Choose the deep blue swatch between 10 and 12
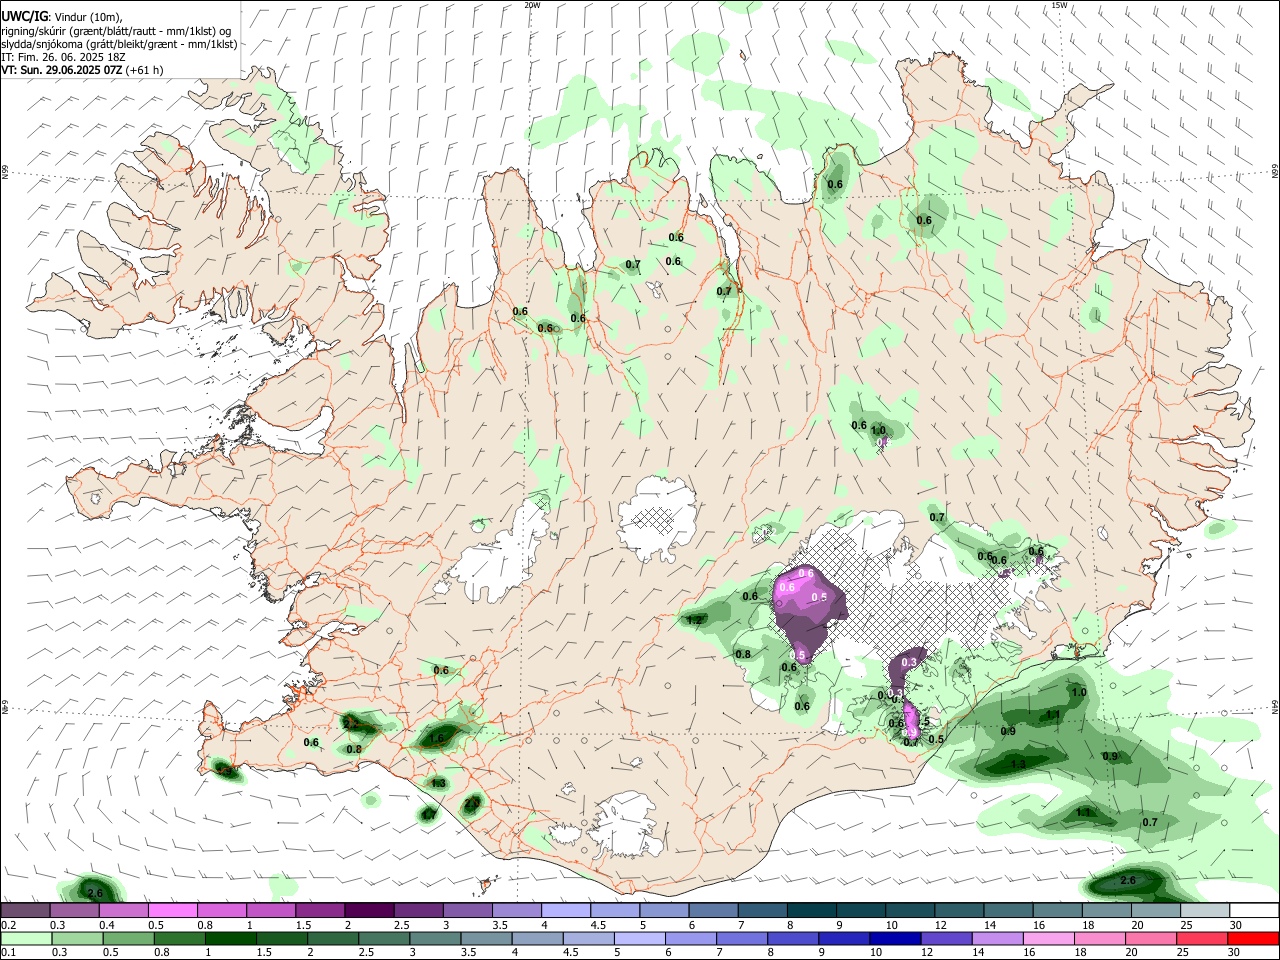Screen dimensions: 1280x960 point(893,938)
